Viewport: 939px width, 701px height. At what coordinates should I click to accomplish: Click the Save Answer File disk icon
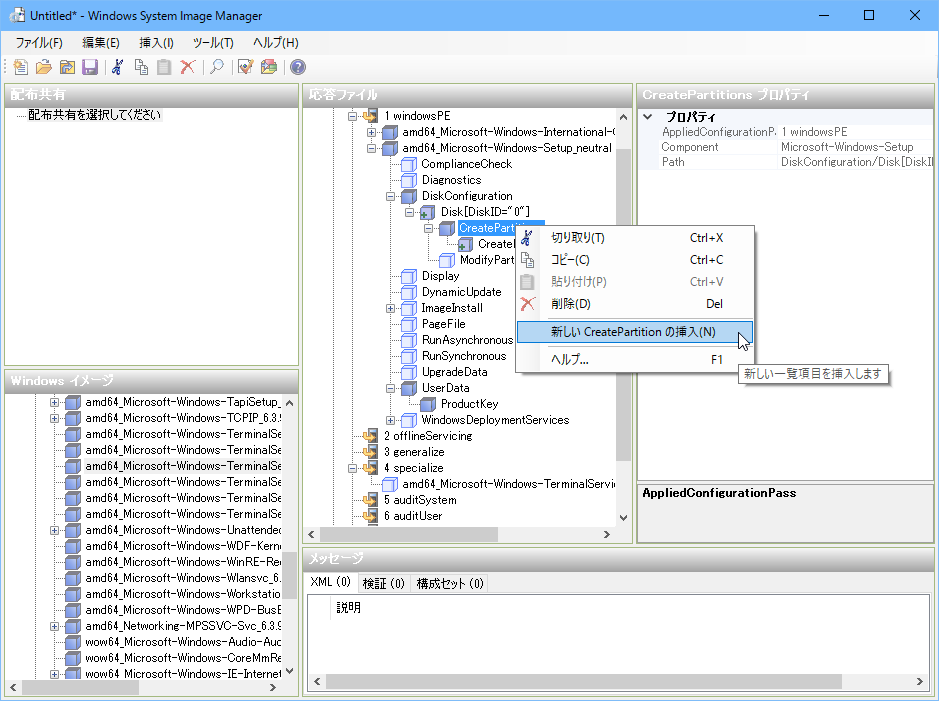[x=90, y=67]
